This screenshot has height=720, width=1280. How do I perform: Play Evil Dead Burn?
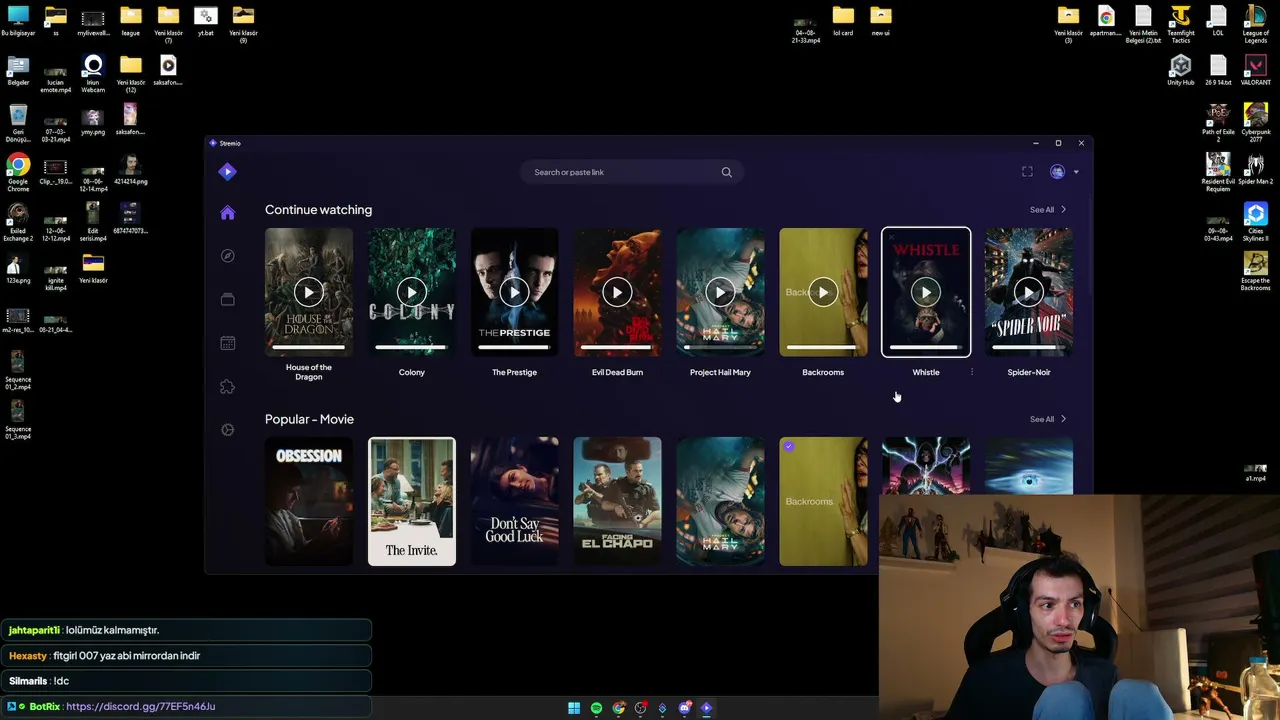tap(617, 292)
